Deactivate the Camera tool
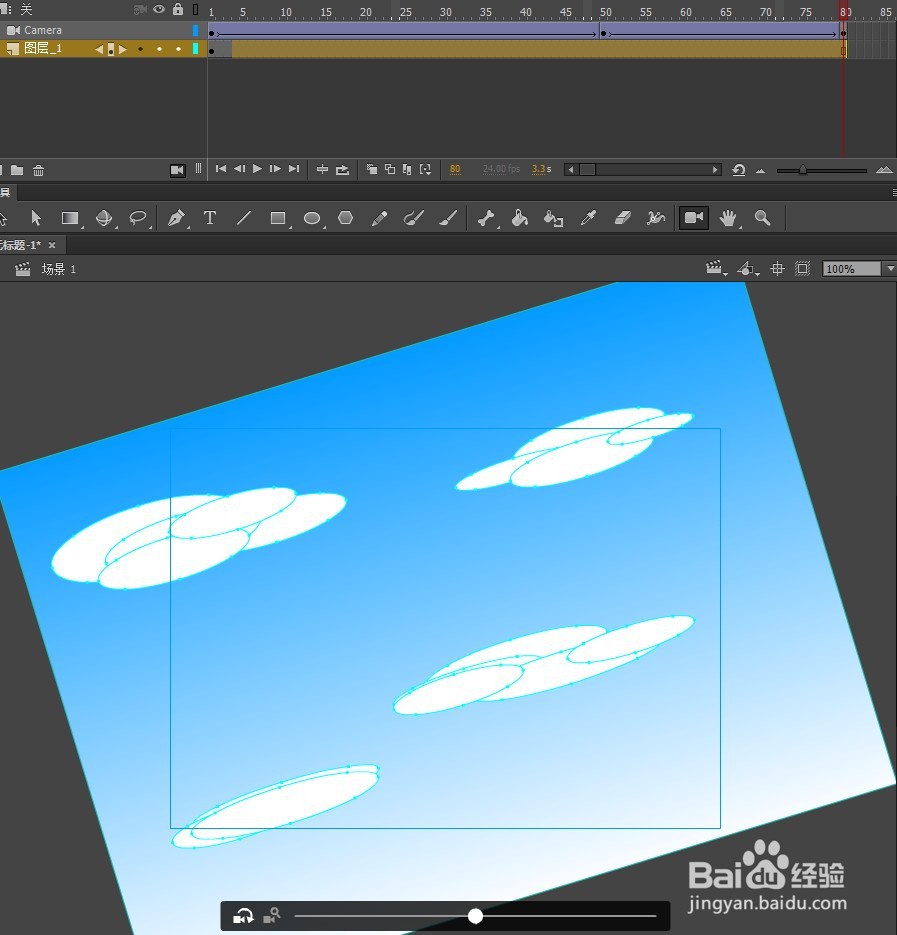 point(693,218)
